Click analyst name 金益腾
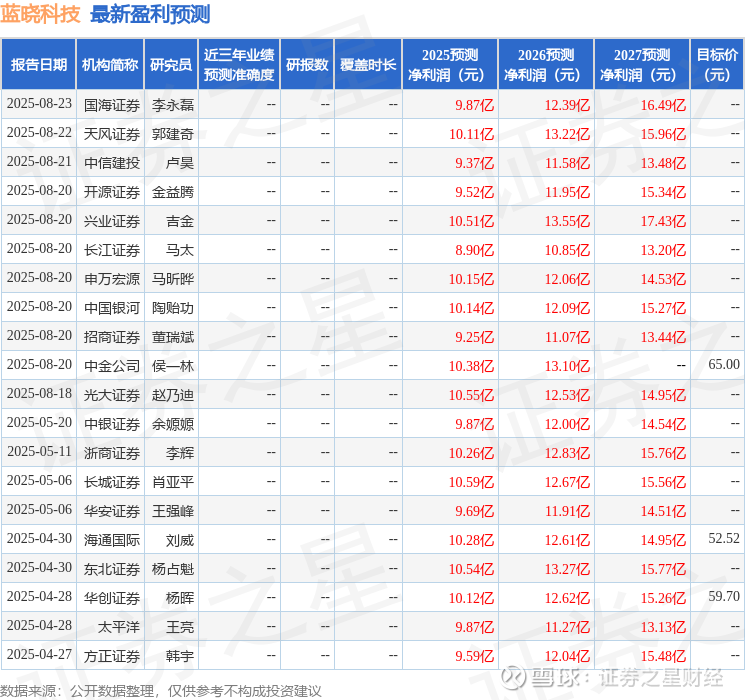 pyautogui.click(x=173, y=192)
